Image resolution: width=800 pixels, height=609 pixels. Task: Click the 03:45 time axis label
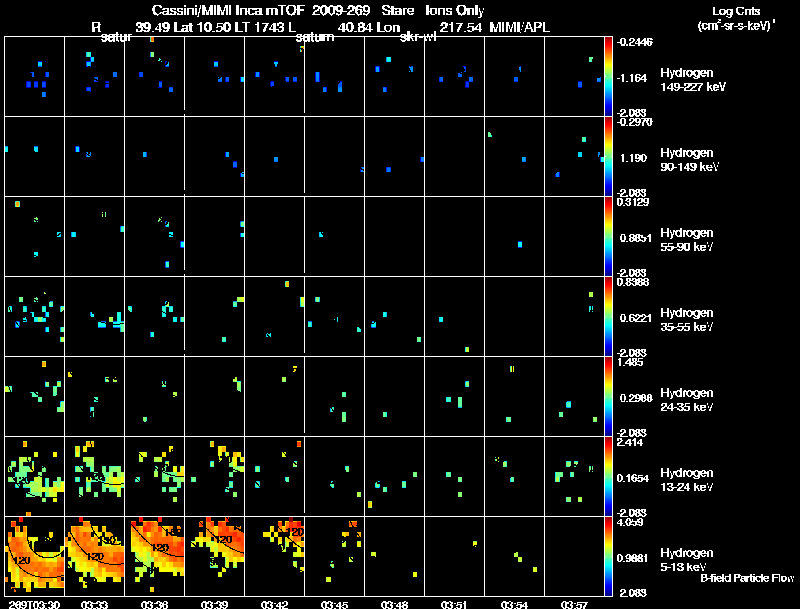point(334,605)
